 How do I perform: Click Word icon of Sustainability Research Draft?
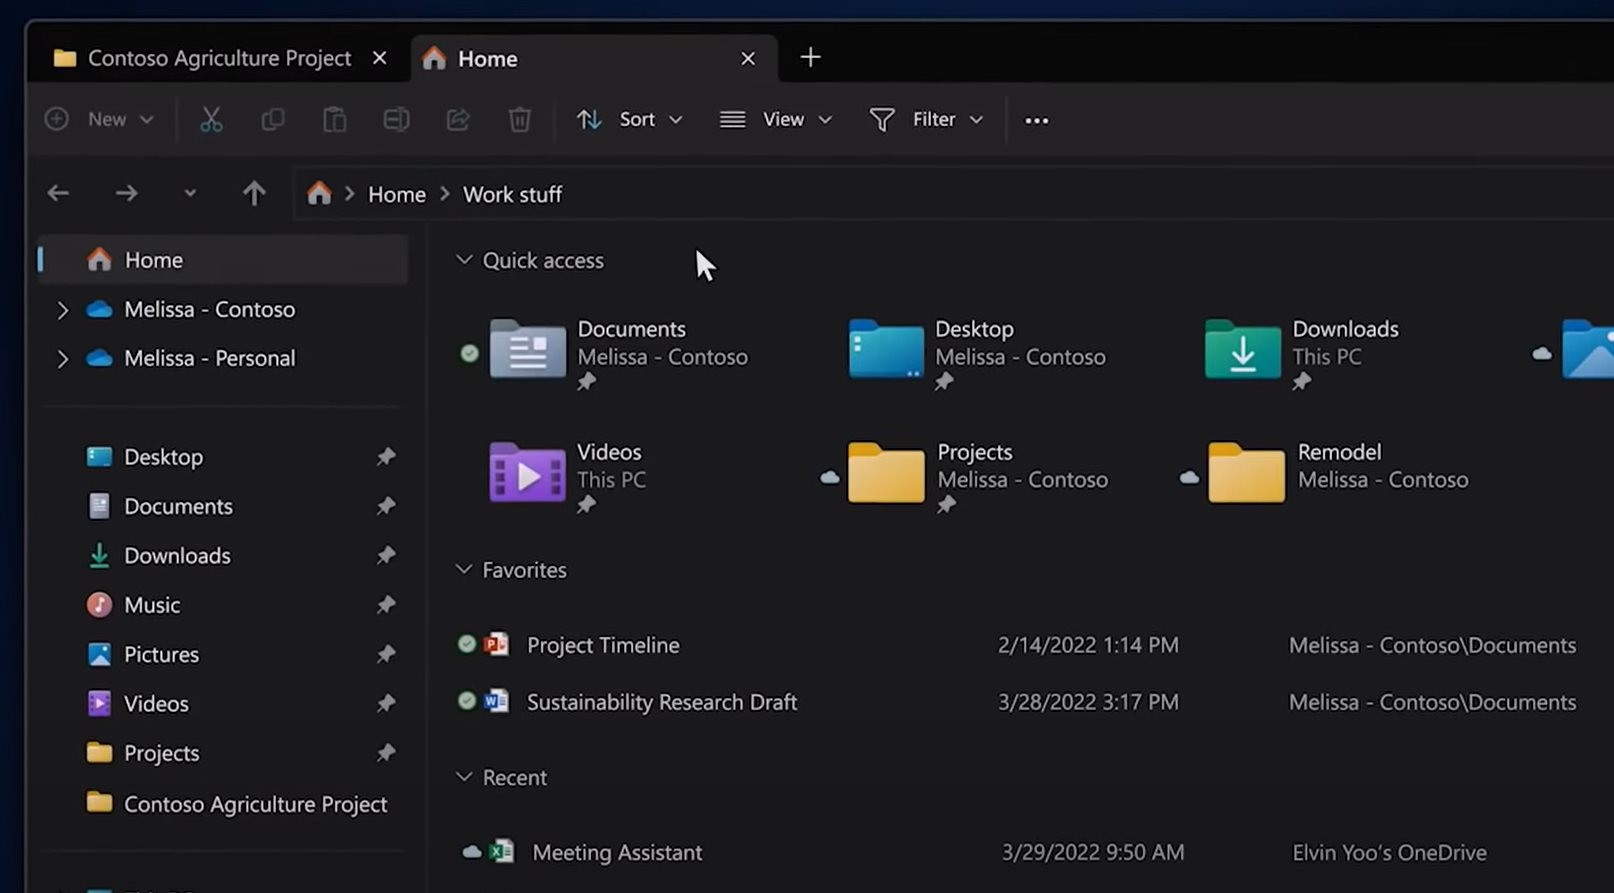[497, 701]
